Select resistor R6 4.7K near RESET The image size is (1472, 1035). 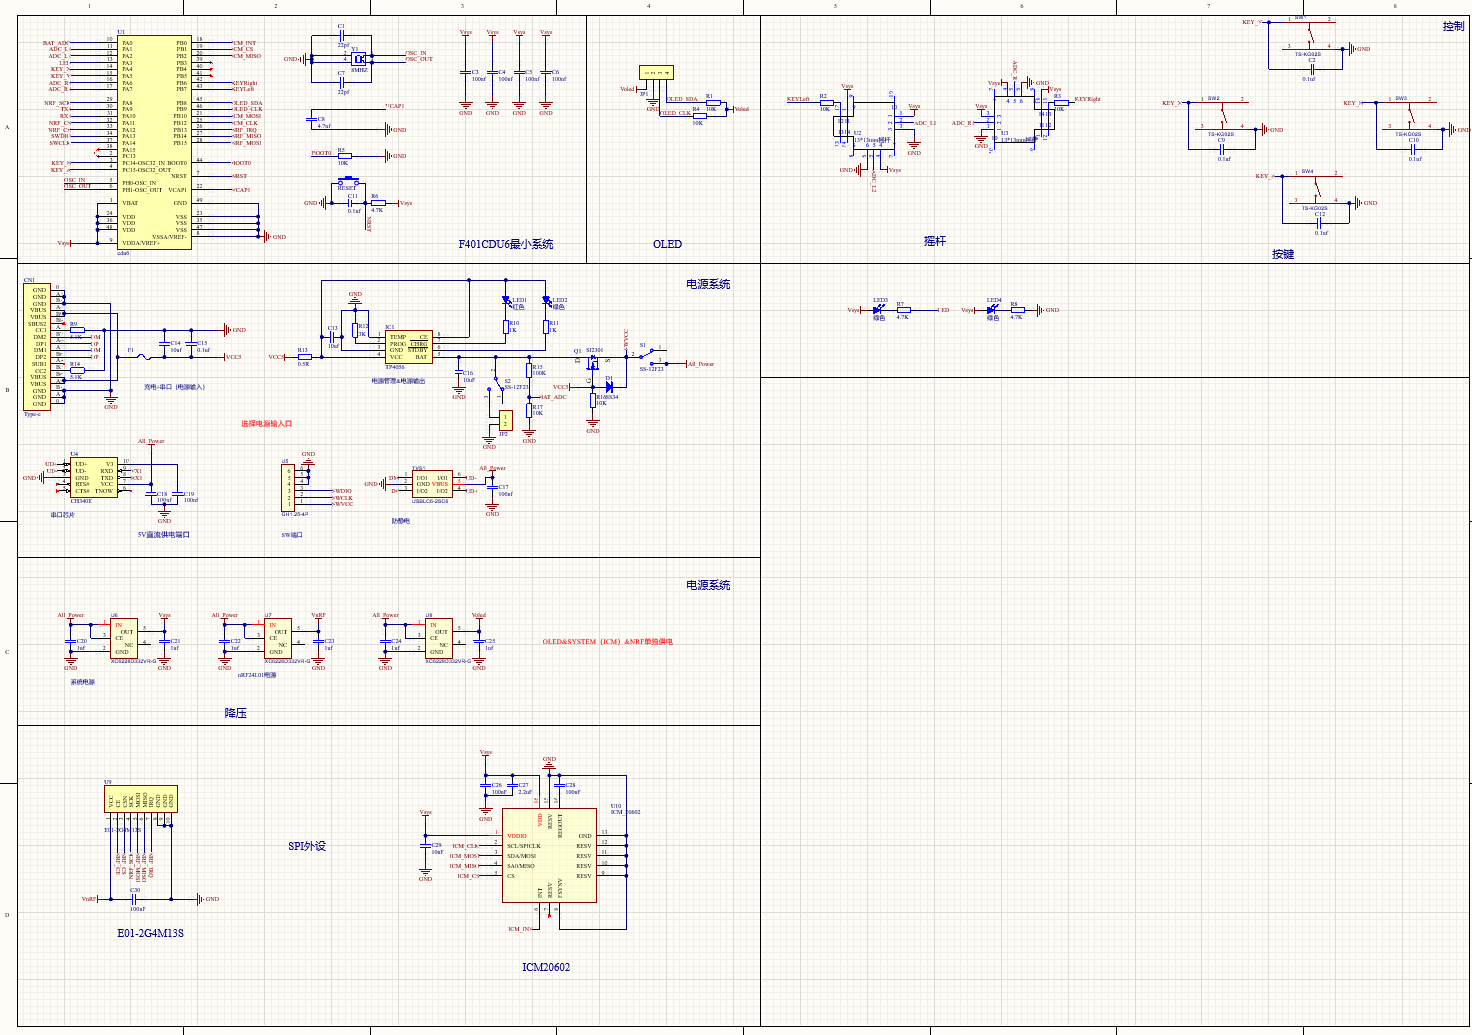coord(377,203)
